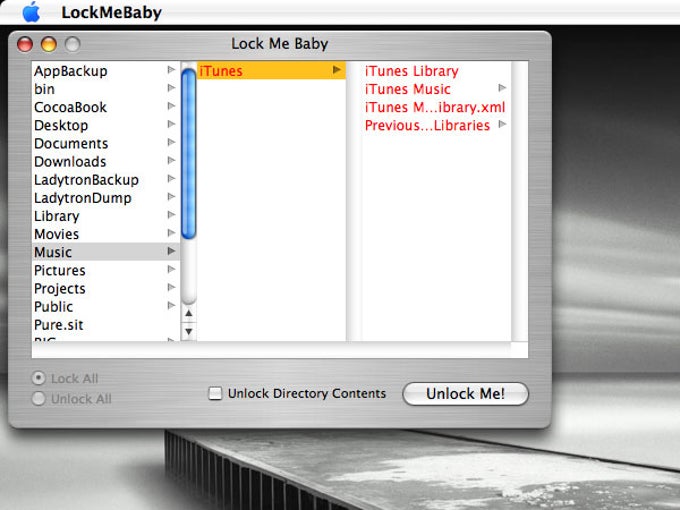The height and width of the screenshot is (510, 680).
Task: Select the Lock All radio button
Action: [x=39, y=378]
